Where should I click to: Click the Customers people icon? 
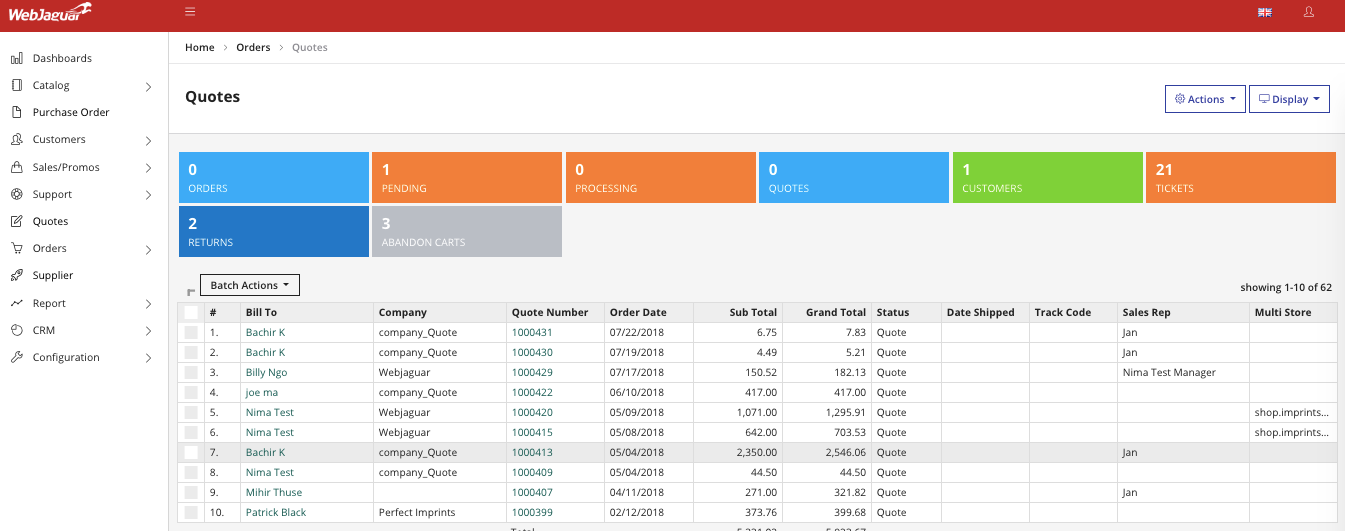16,139
